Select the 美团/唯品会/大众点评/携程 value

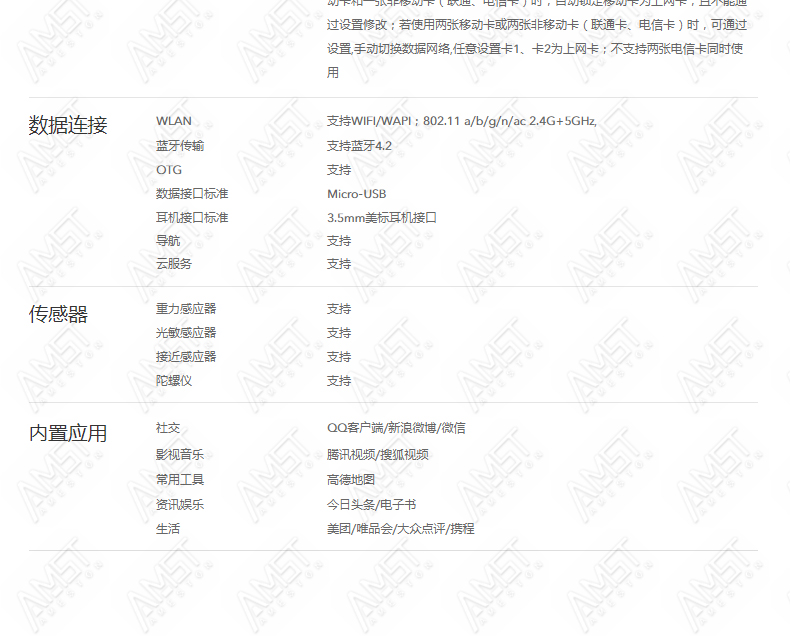click(x=401, y=529)
